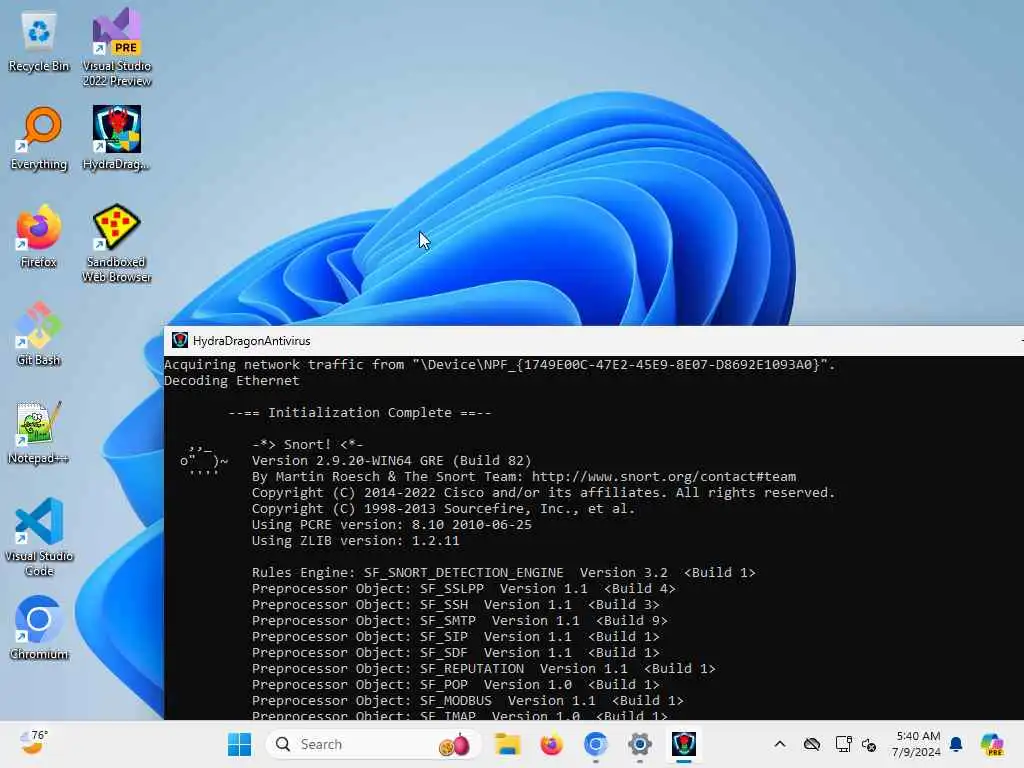
Task: Open the notification bell icon
Action: coord(956,744)
